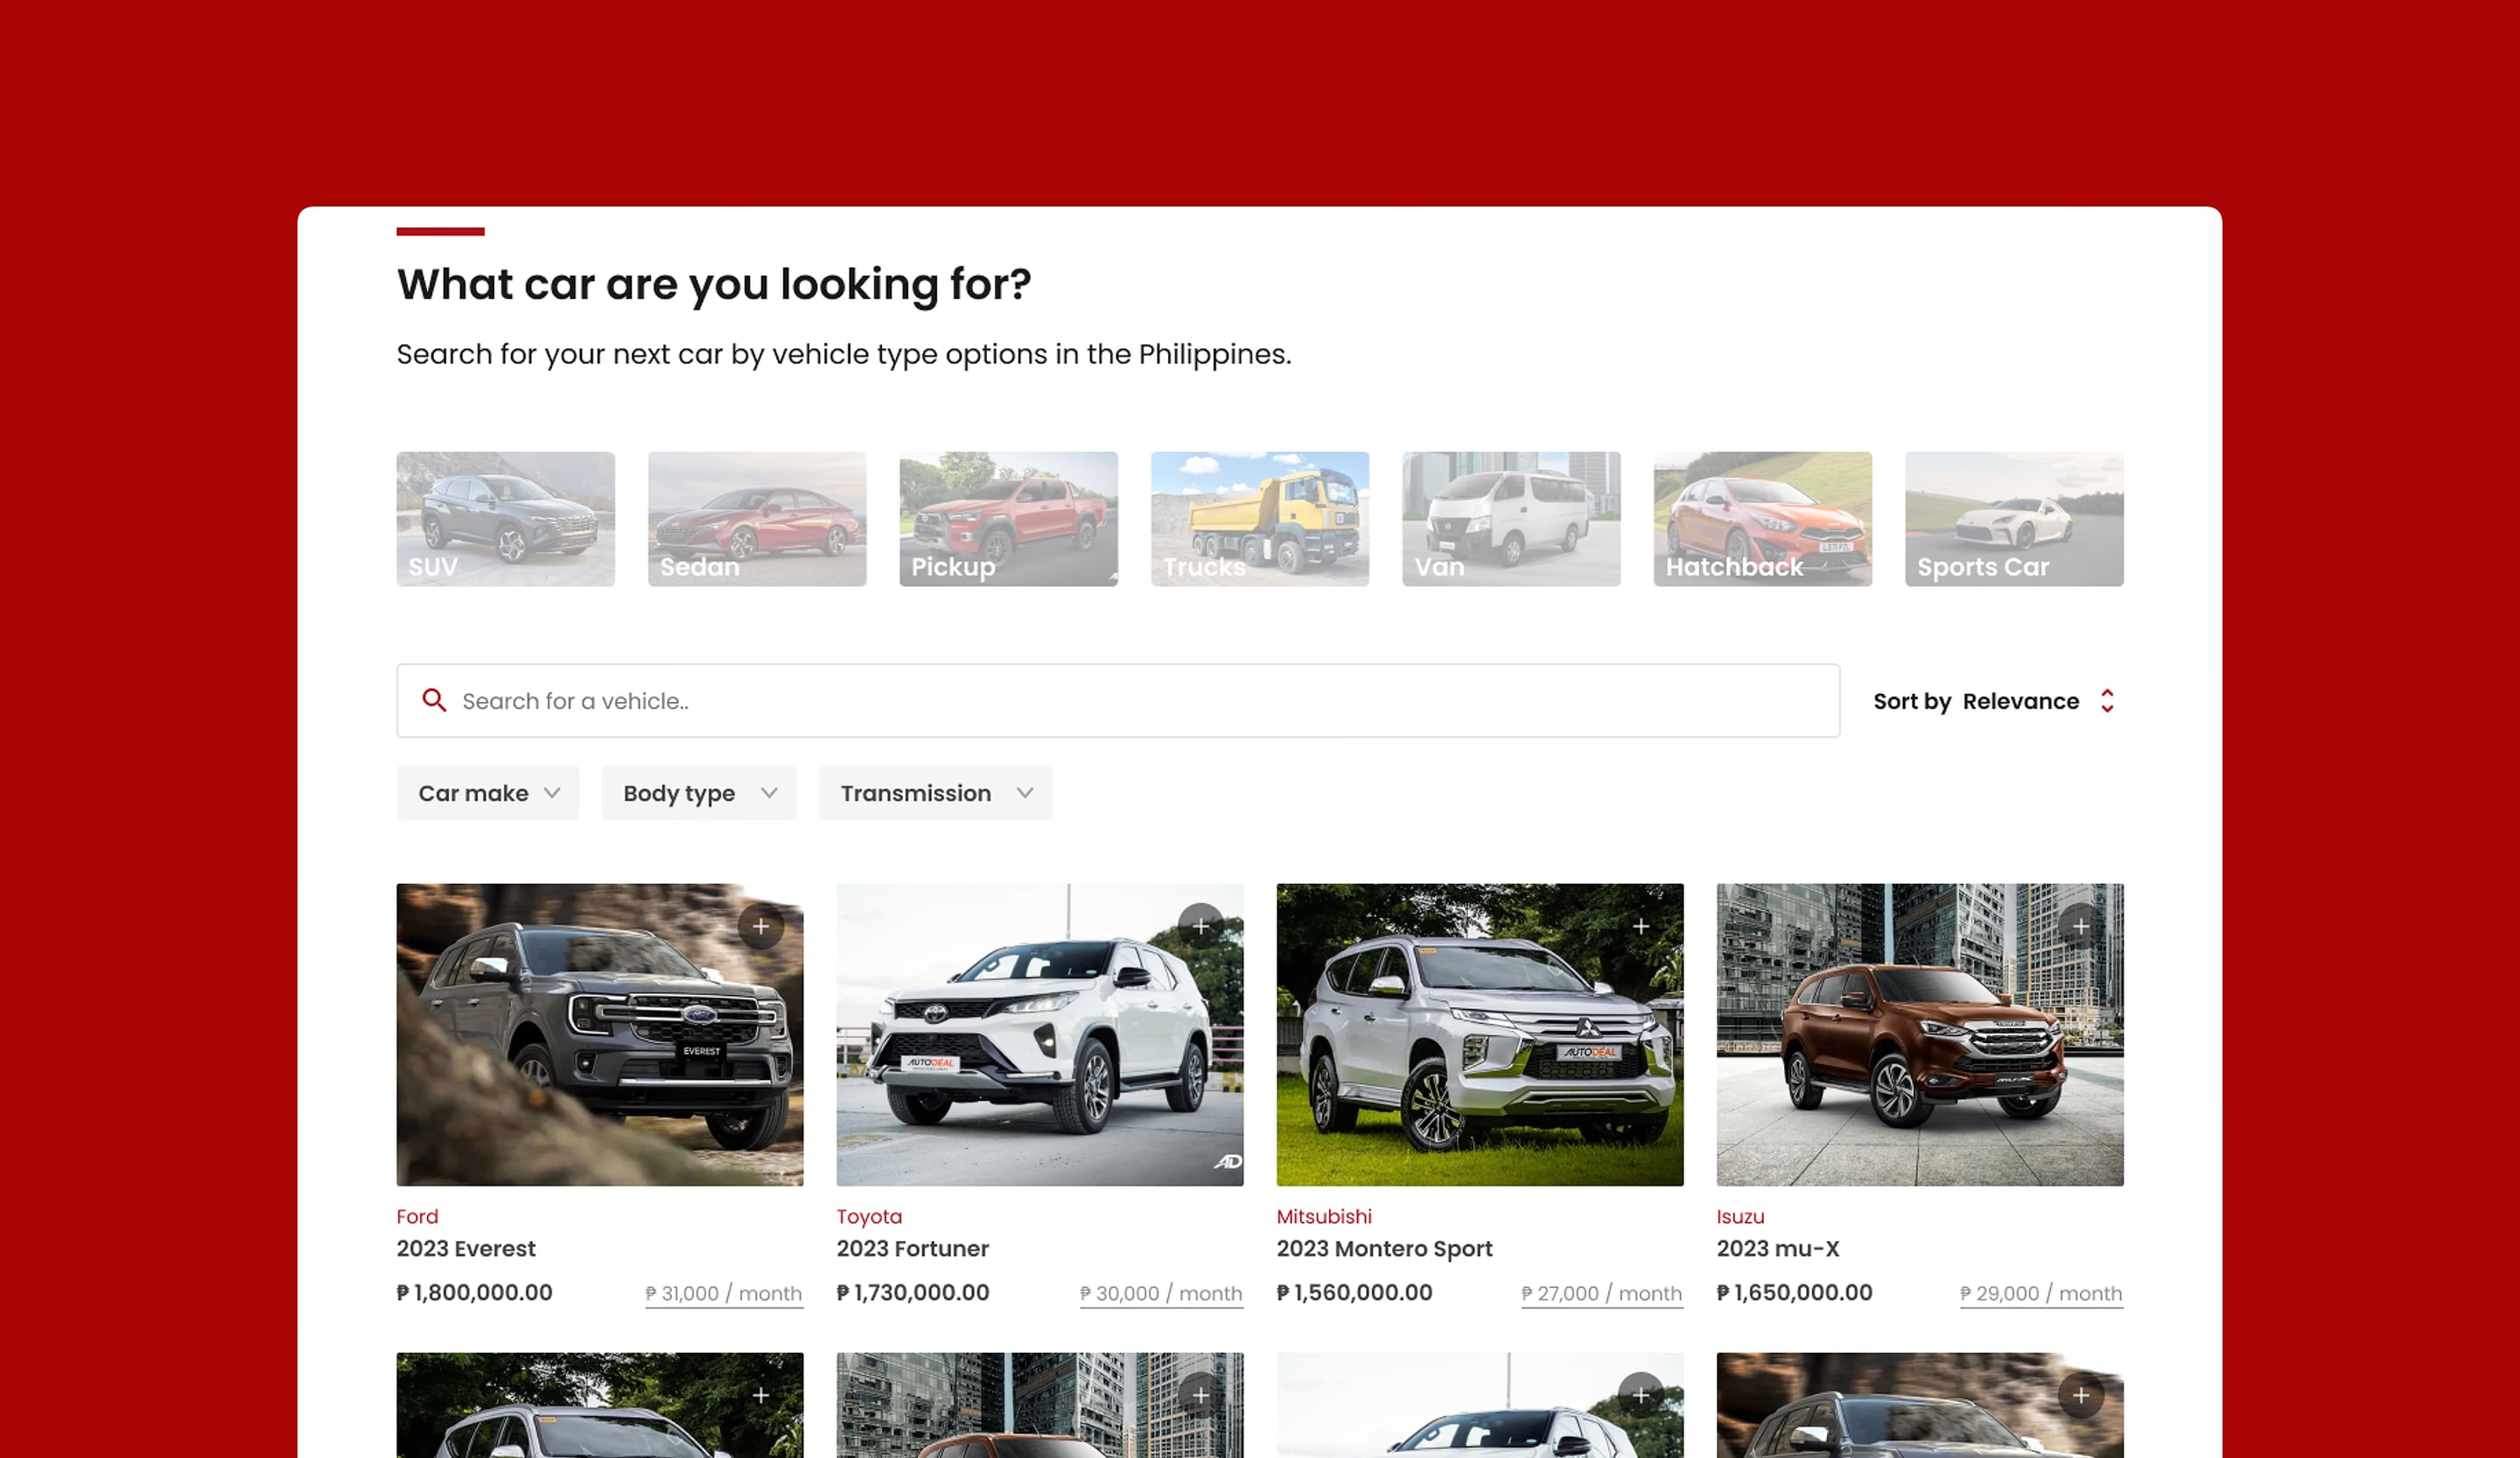Add Ford Everest to compare with plus icon

[761, 926]
